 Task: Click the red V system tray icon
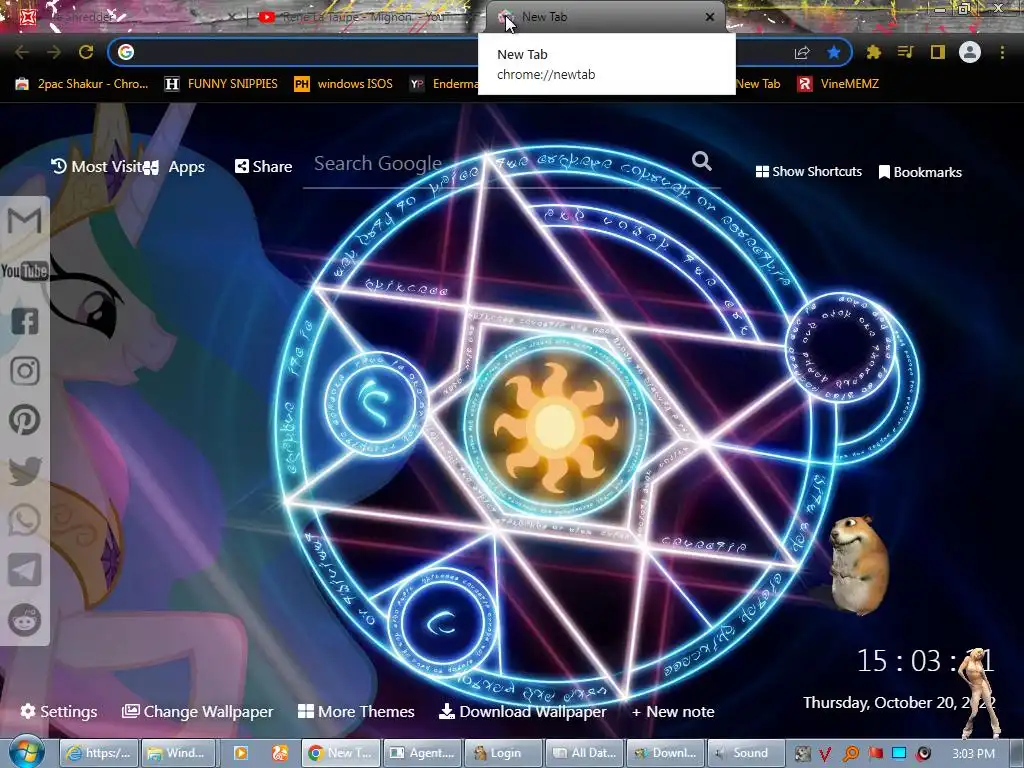(825, 754)
